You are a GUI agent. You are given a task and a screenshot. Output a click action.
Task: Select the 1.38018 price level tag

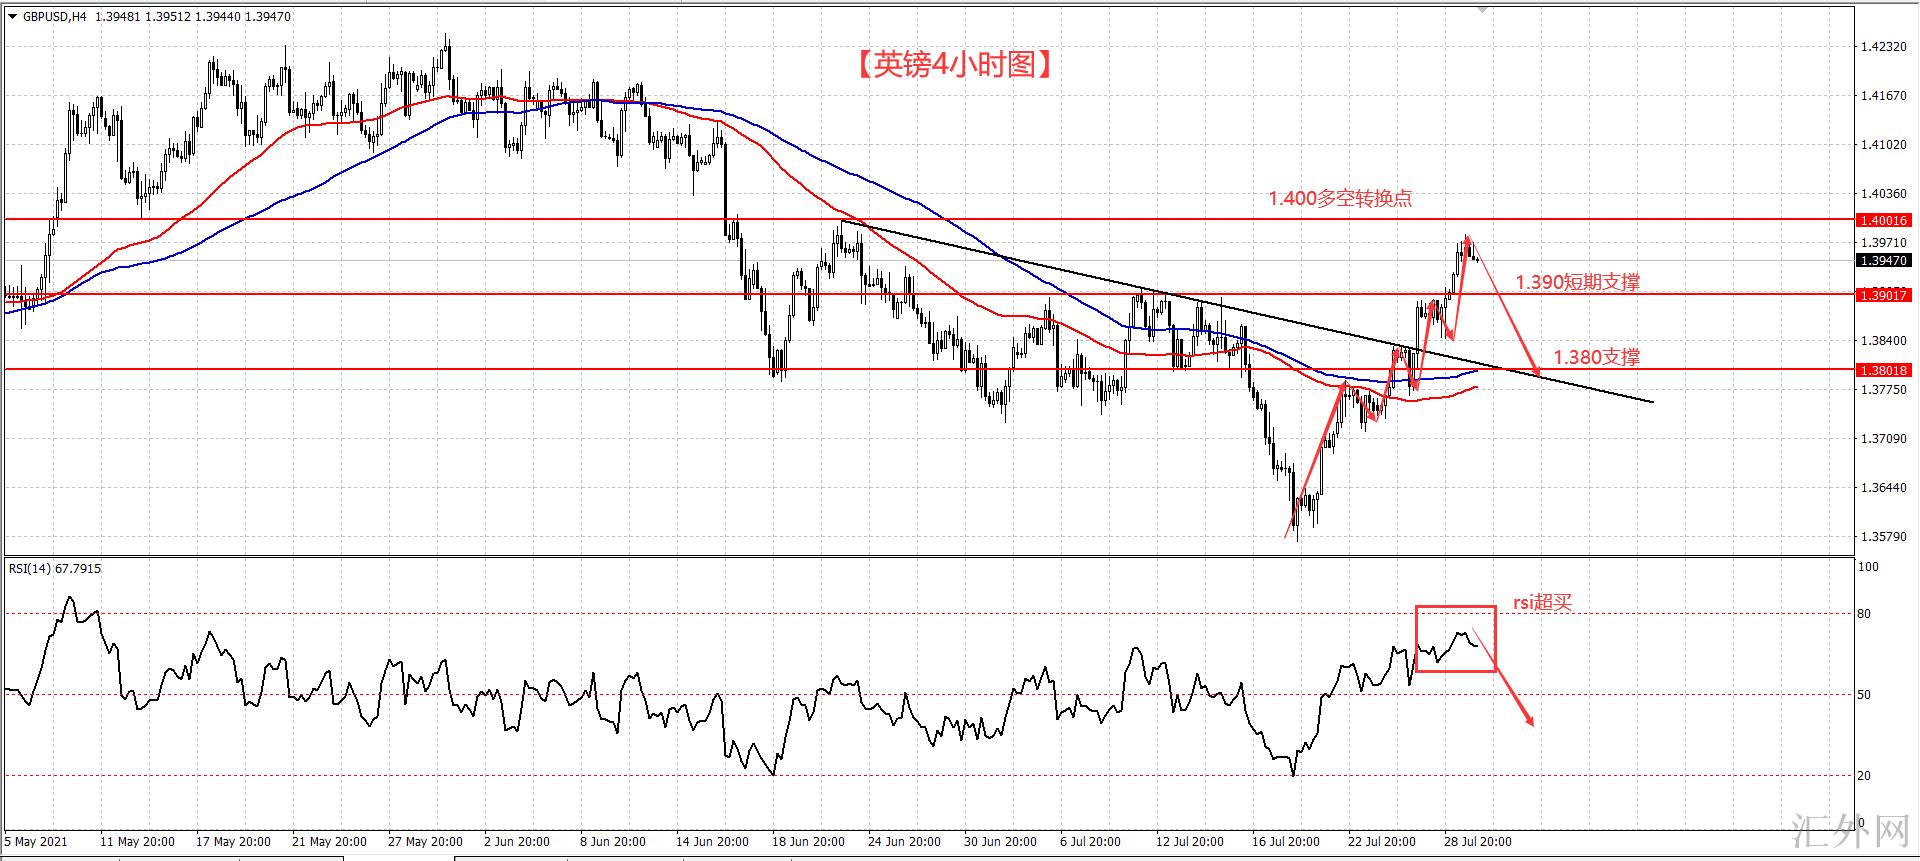coord(1882,370)
